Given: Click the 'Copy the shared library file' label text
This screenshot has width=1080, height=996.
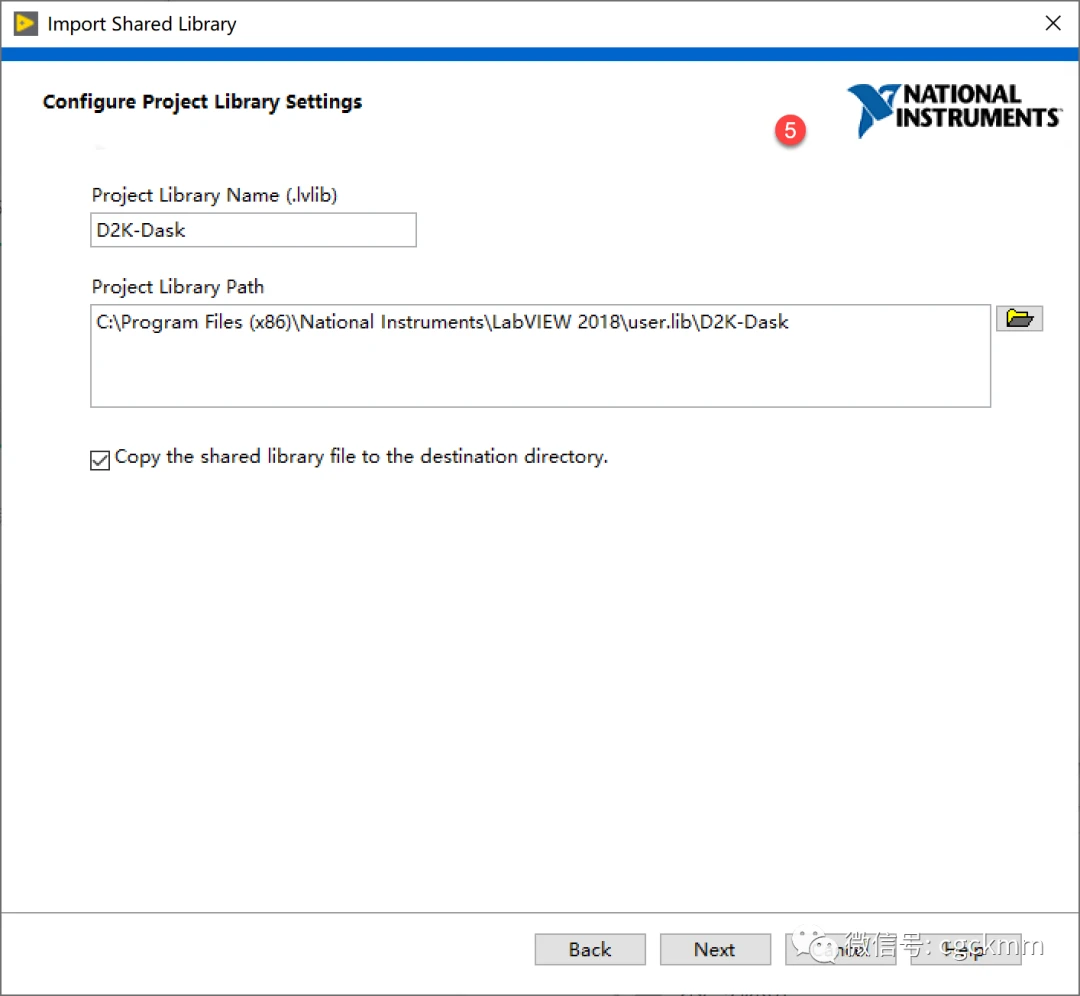Looking at the screenshot, I should (361, 457).
